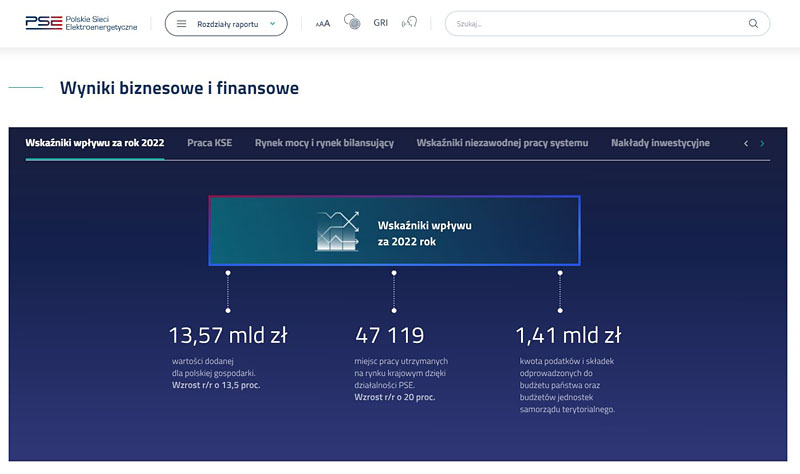Click the 47 119 jobs figure

point(390,336)
